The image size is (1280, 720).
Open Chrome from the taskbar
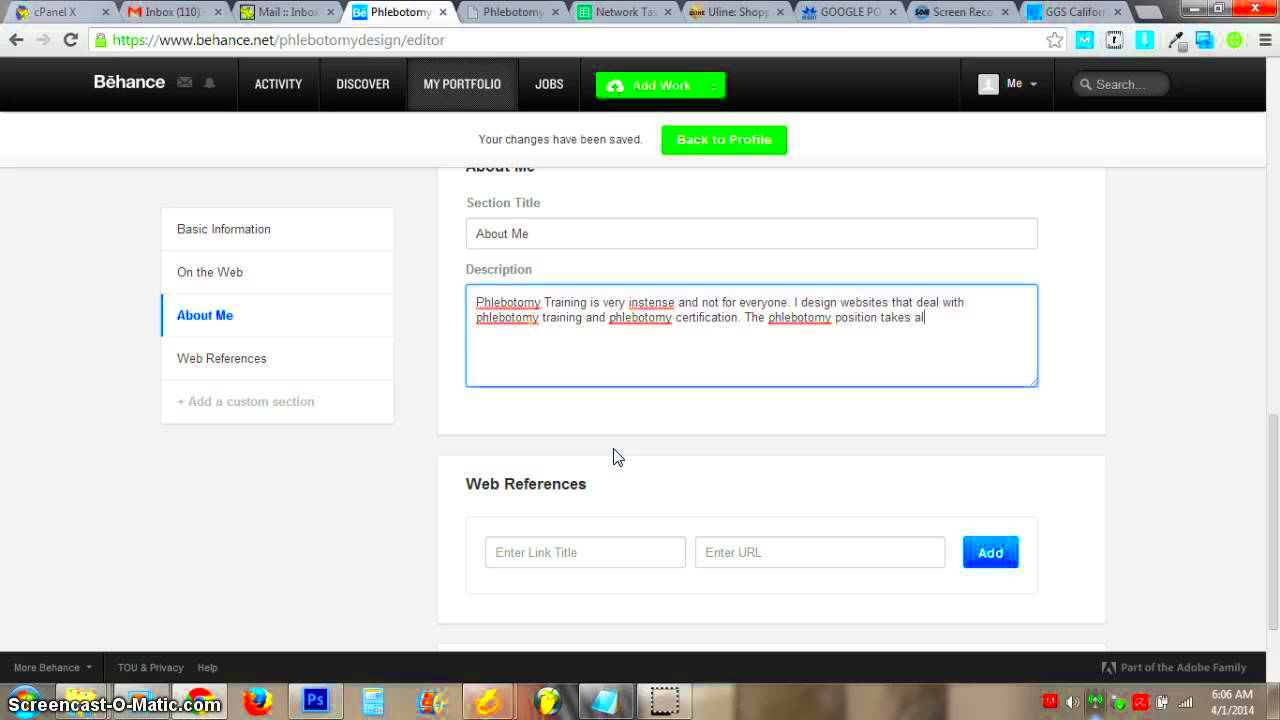[x=199, y=701]
